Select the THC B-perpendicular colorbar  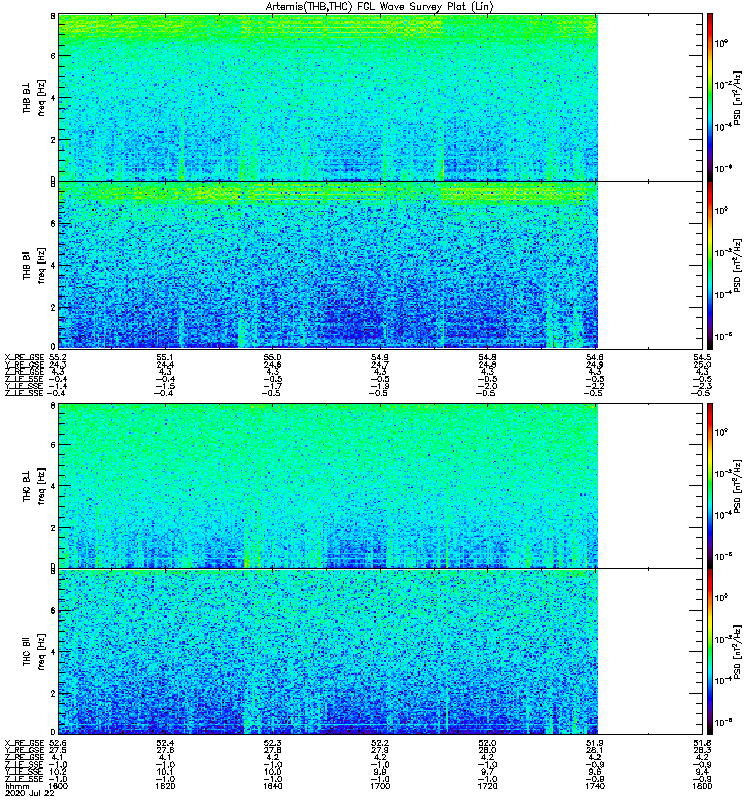[710, 486]
